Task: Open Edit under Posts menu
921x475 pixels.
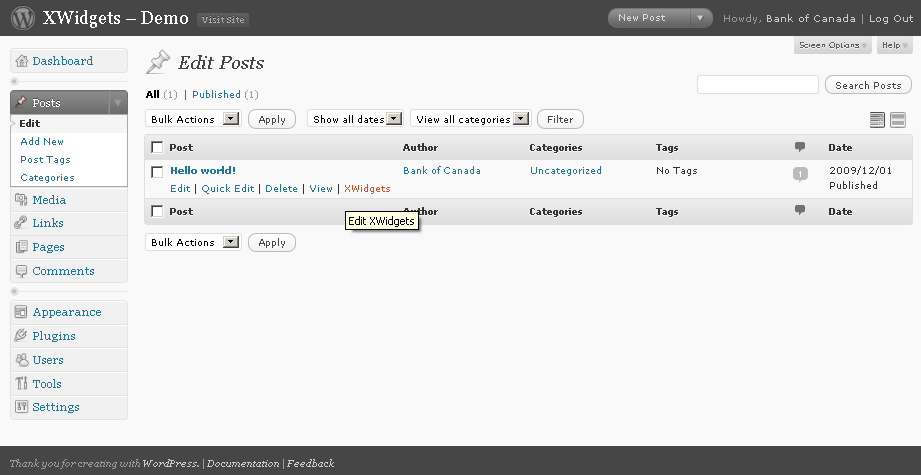Action: pos(29,123)
